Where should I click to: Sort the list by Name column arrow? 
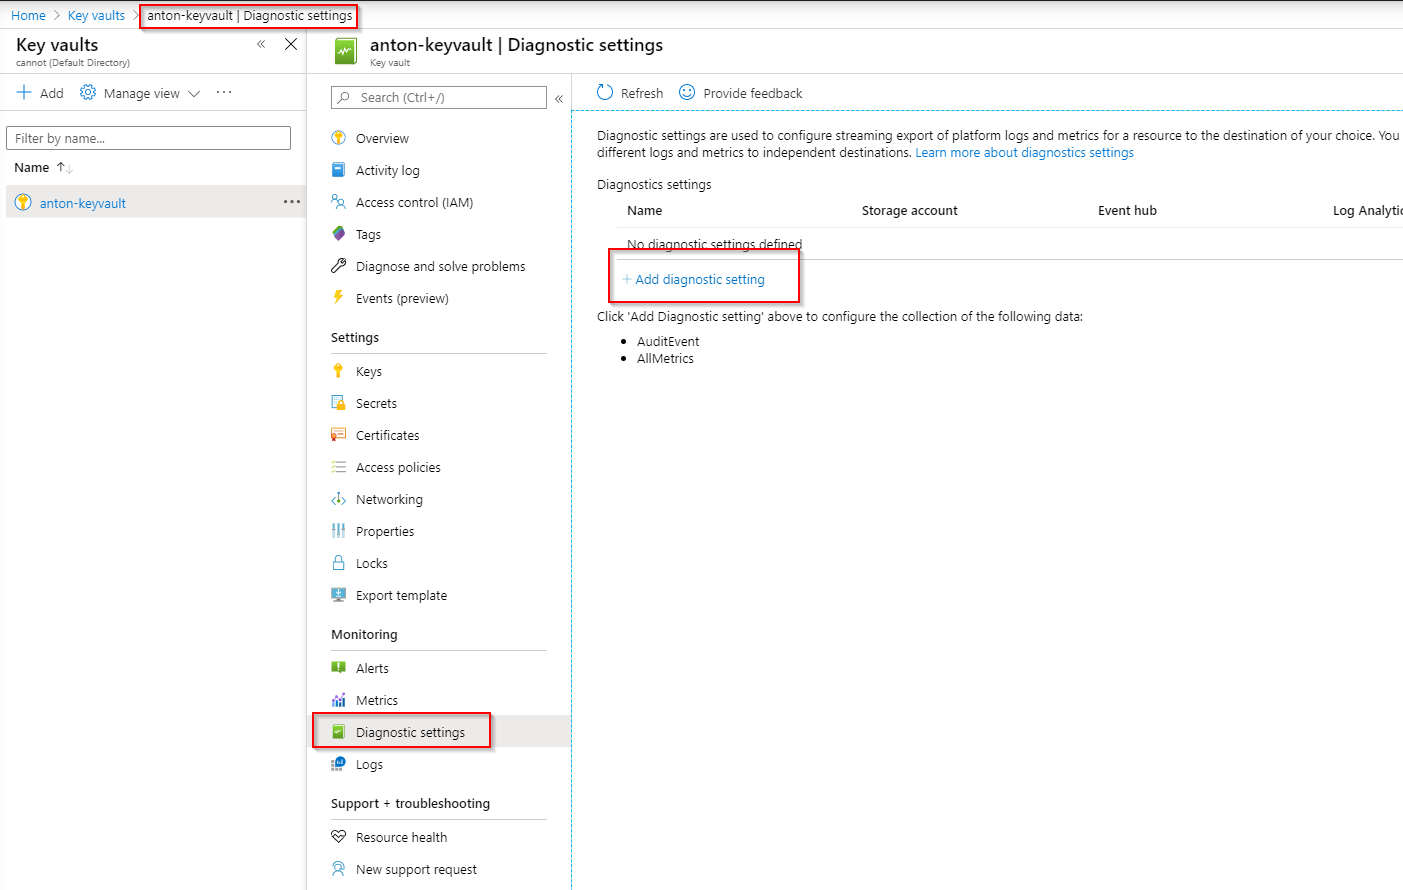pos(65,168)
